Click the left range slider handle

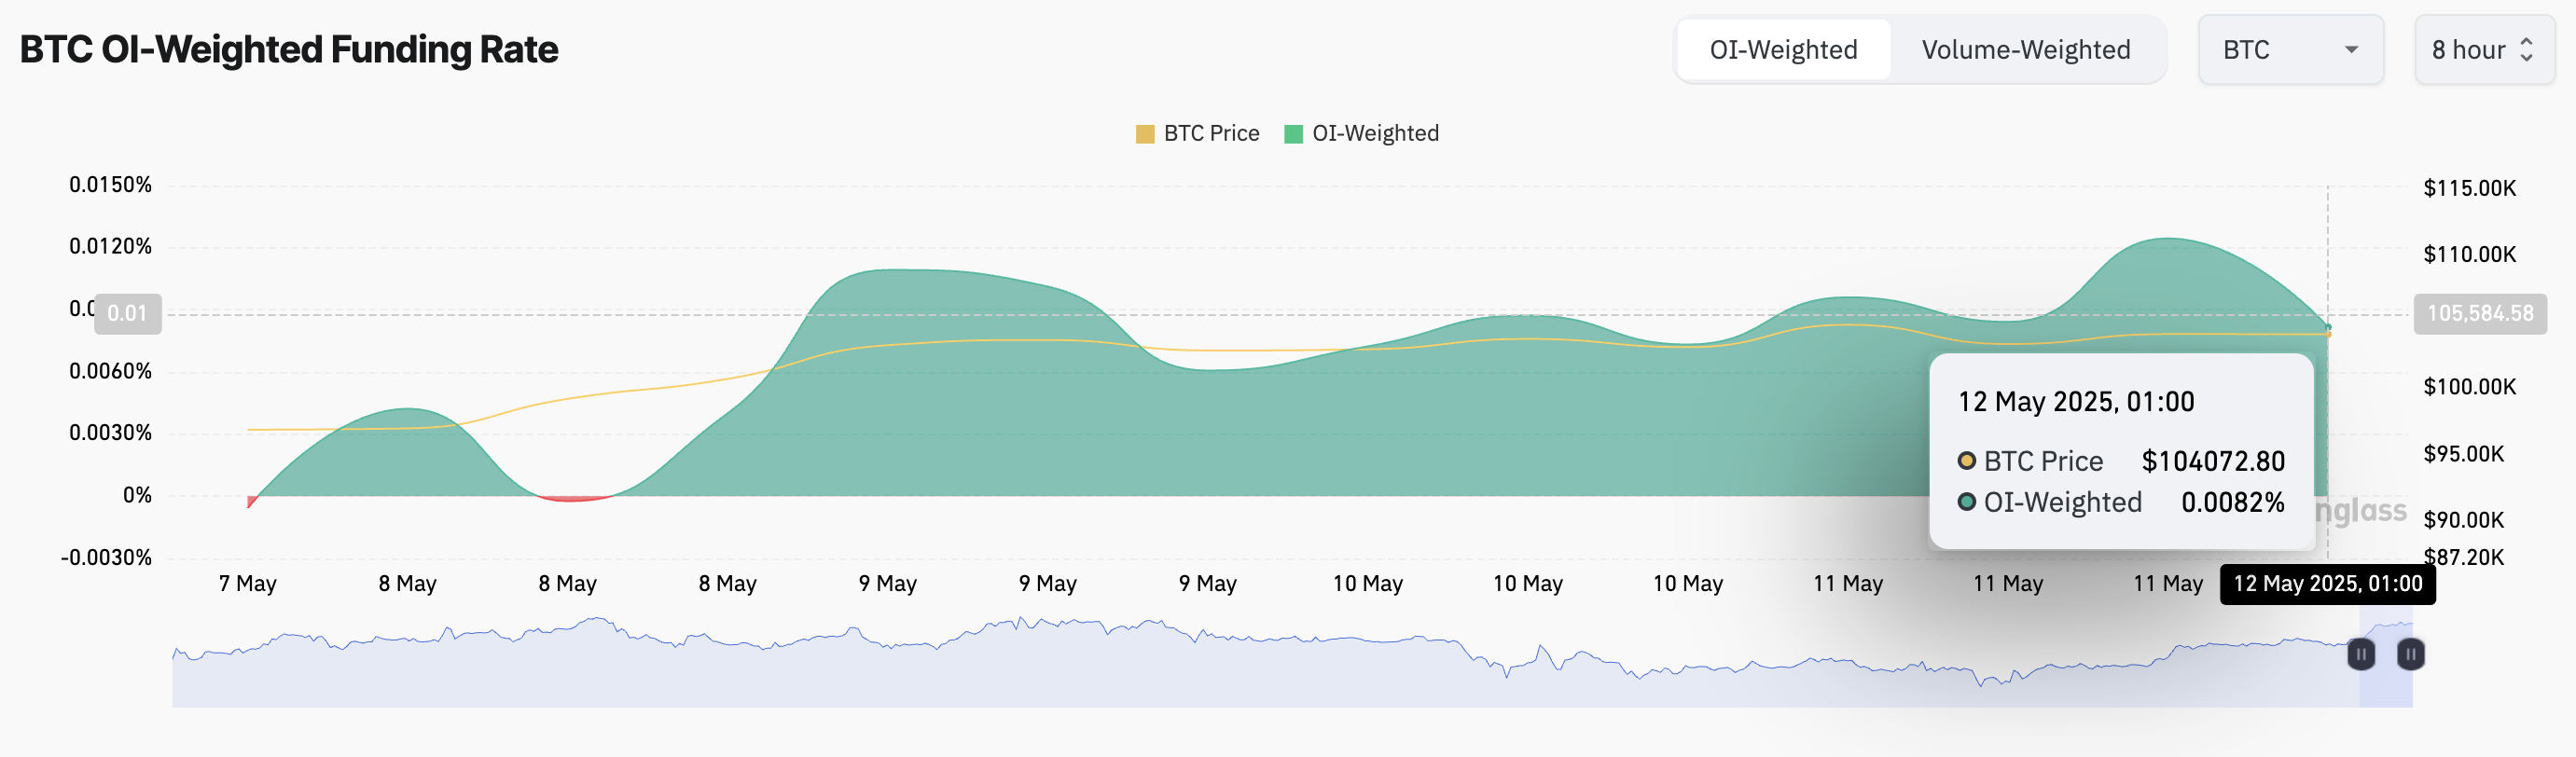2361,654
